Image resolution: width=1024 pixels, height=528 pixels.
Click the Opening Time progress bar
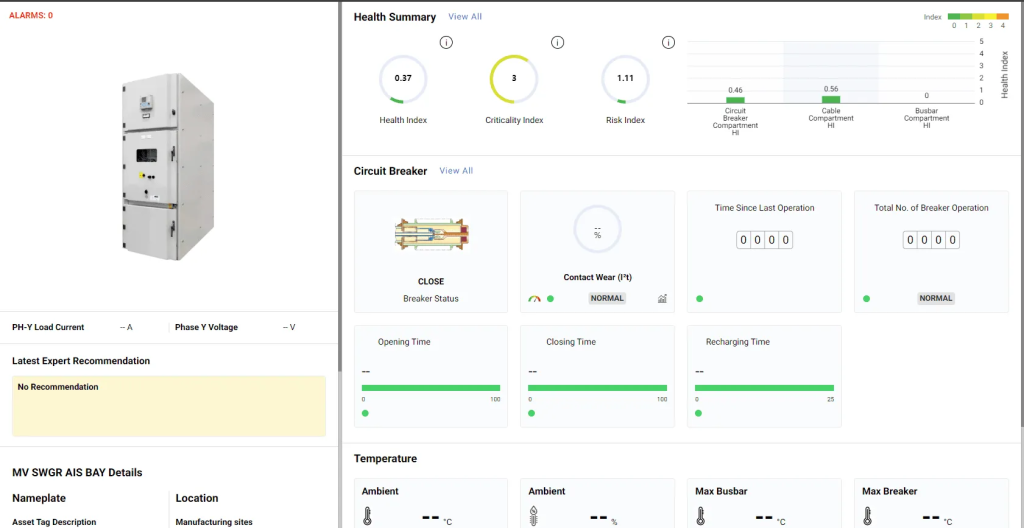pyautogui.click(x=431, y=388)
